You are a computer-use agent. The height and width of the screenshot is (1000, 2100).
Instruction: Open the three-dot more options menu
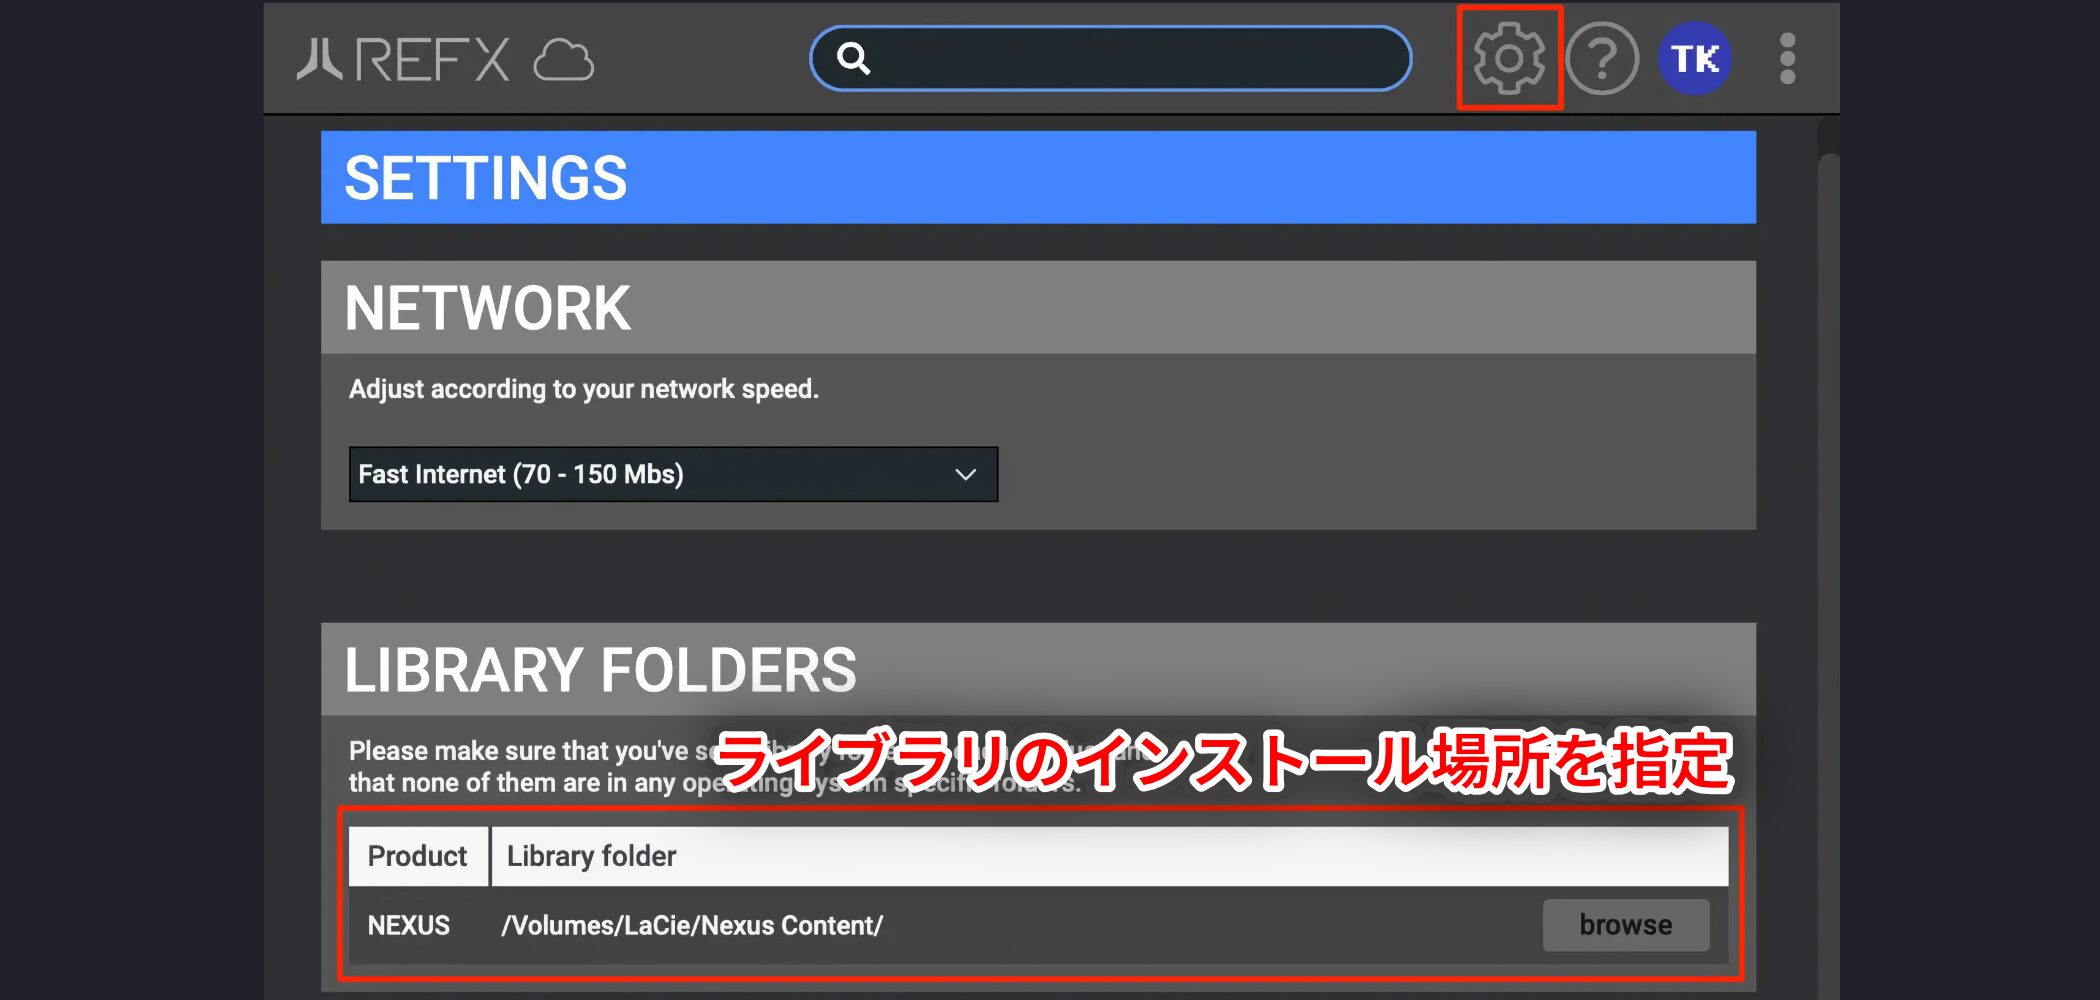[1787, 59]
